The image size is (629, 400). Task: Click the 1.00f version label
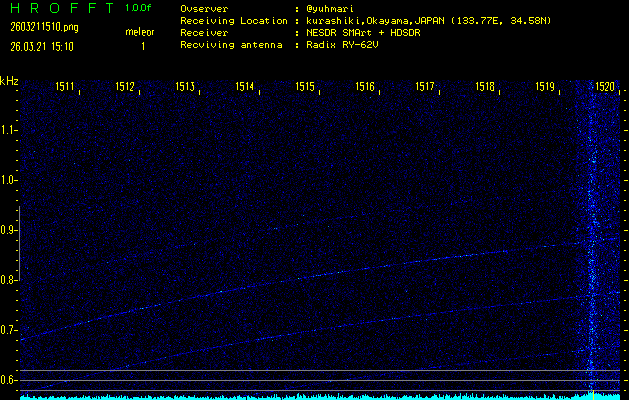[x=139, y=8]
